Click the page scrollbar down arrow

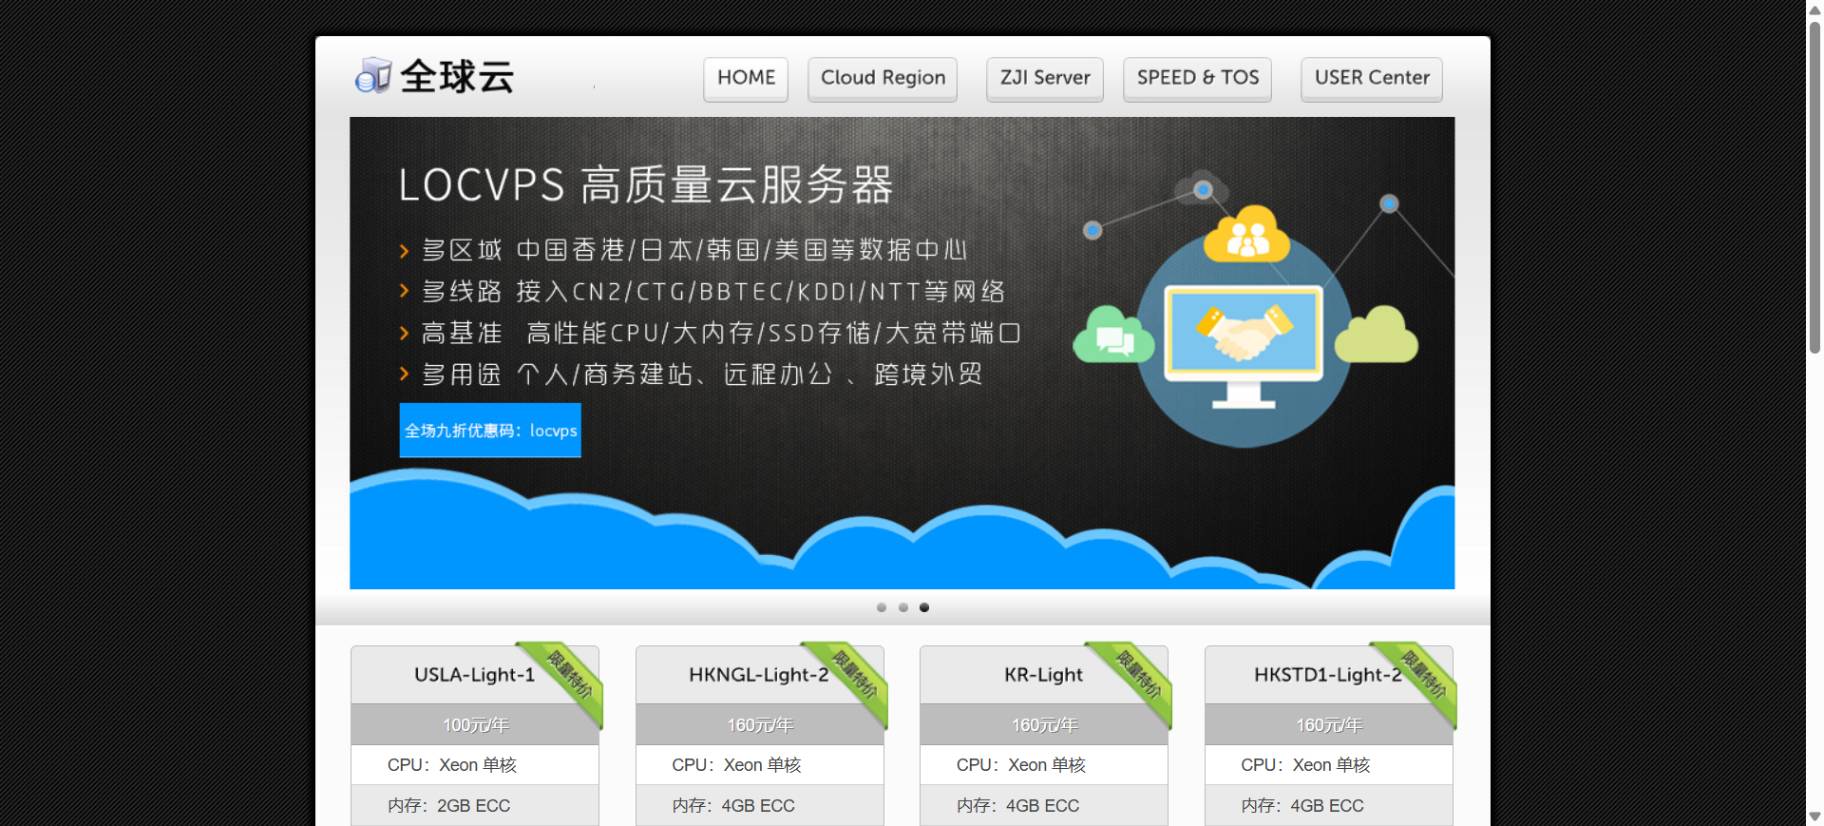pos(1815,817)
